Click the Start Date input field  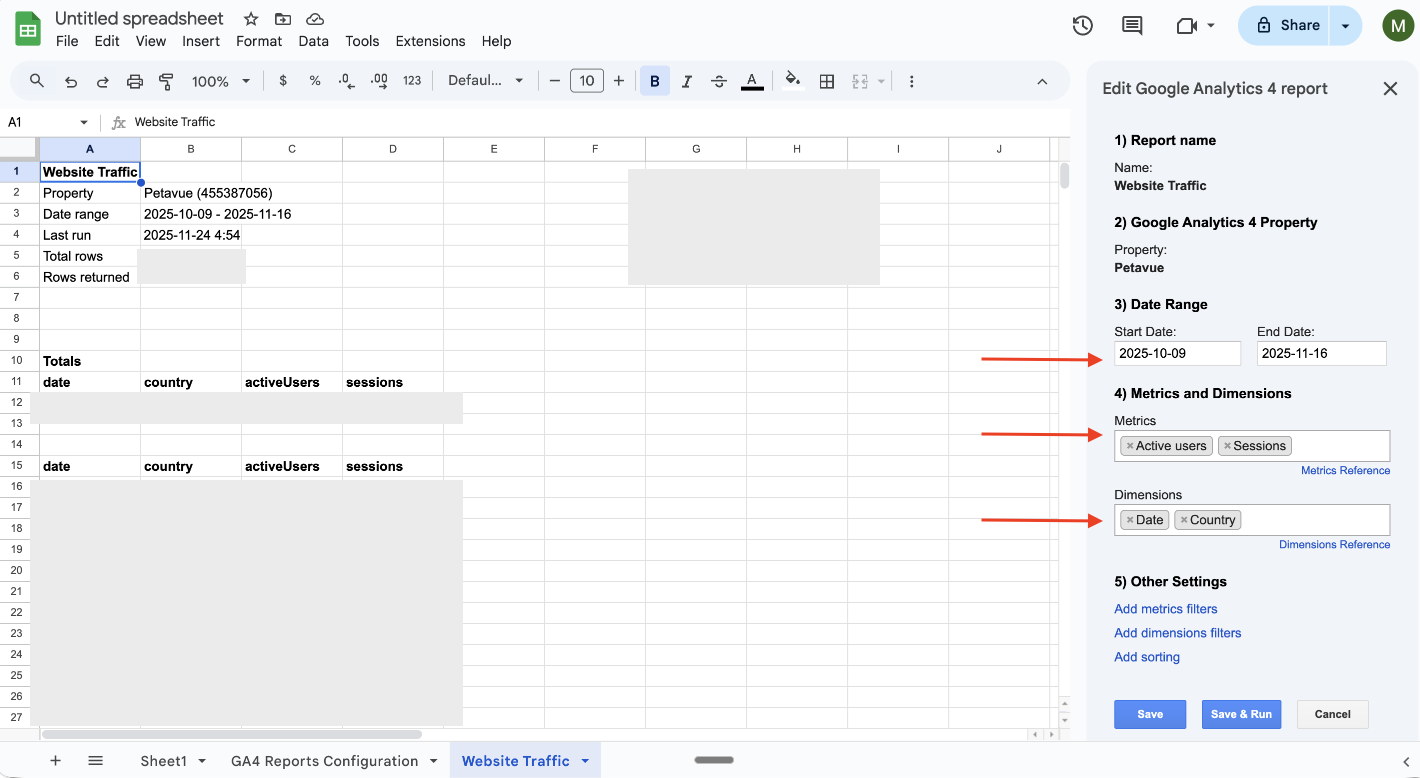(1177, 353)
